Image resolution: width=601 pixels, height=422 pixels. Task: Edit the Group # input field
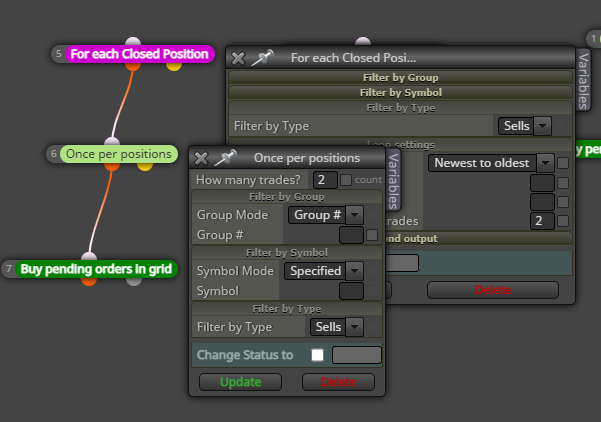(x=351, y=235)
